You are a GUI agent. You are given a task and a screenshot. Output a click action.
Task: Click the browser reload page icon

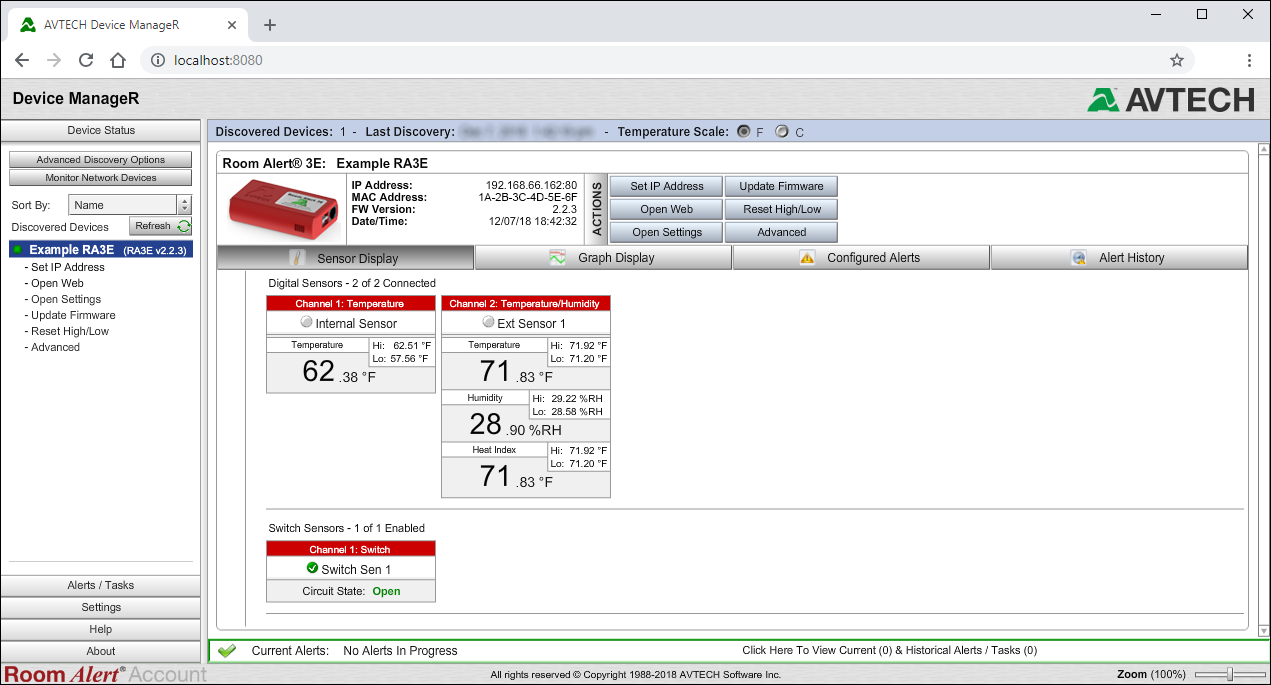click(86, 60)
